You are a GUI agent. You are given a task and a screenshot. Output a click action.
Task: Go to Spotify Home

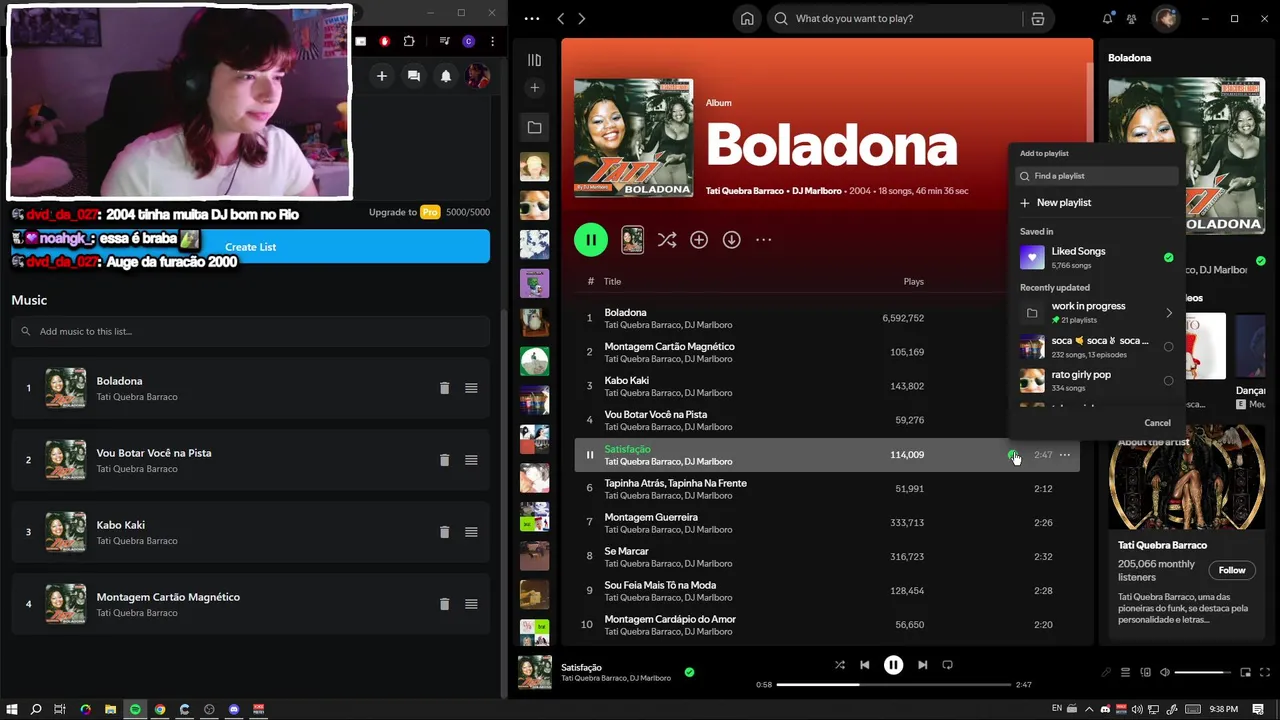click(x=747, y=18)
